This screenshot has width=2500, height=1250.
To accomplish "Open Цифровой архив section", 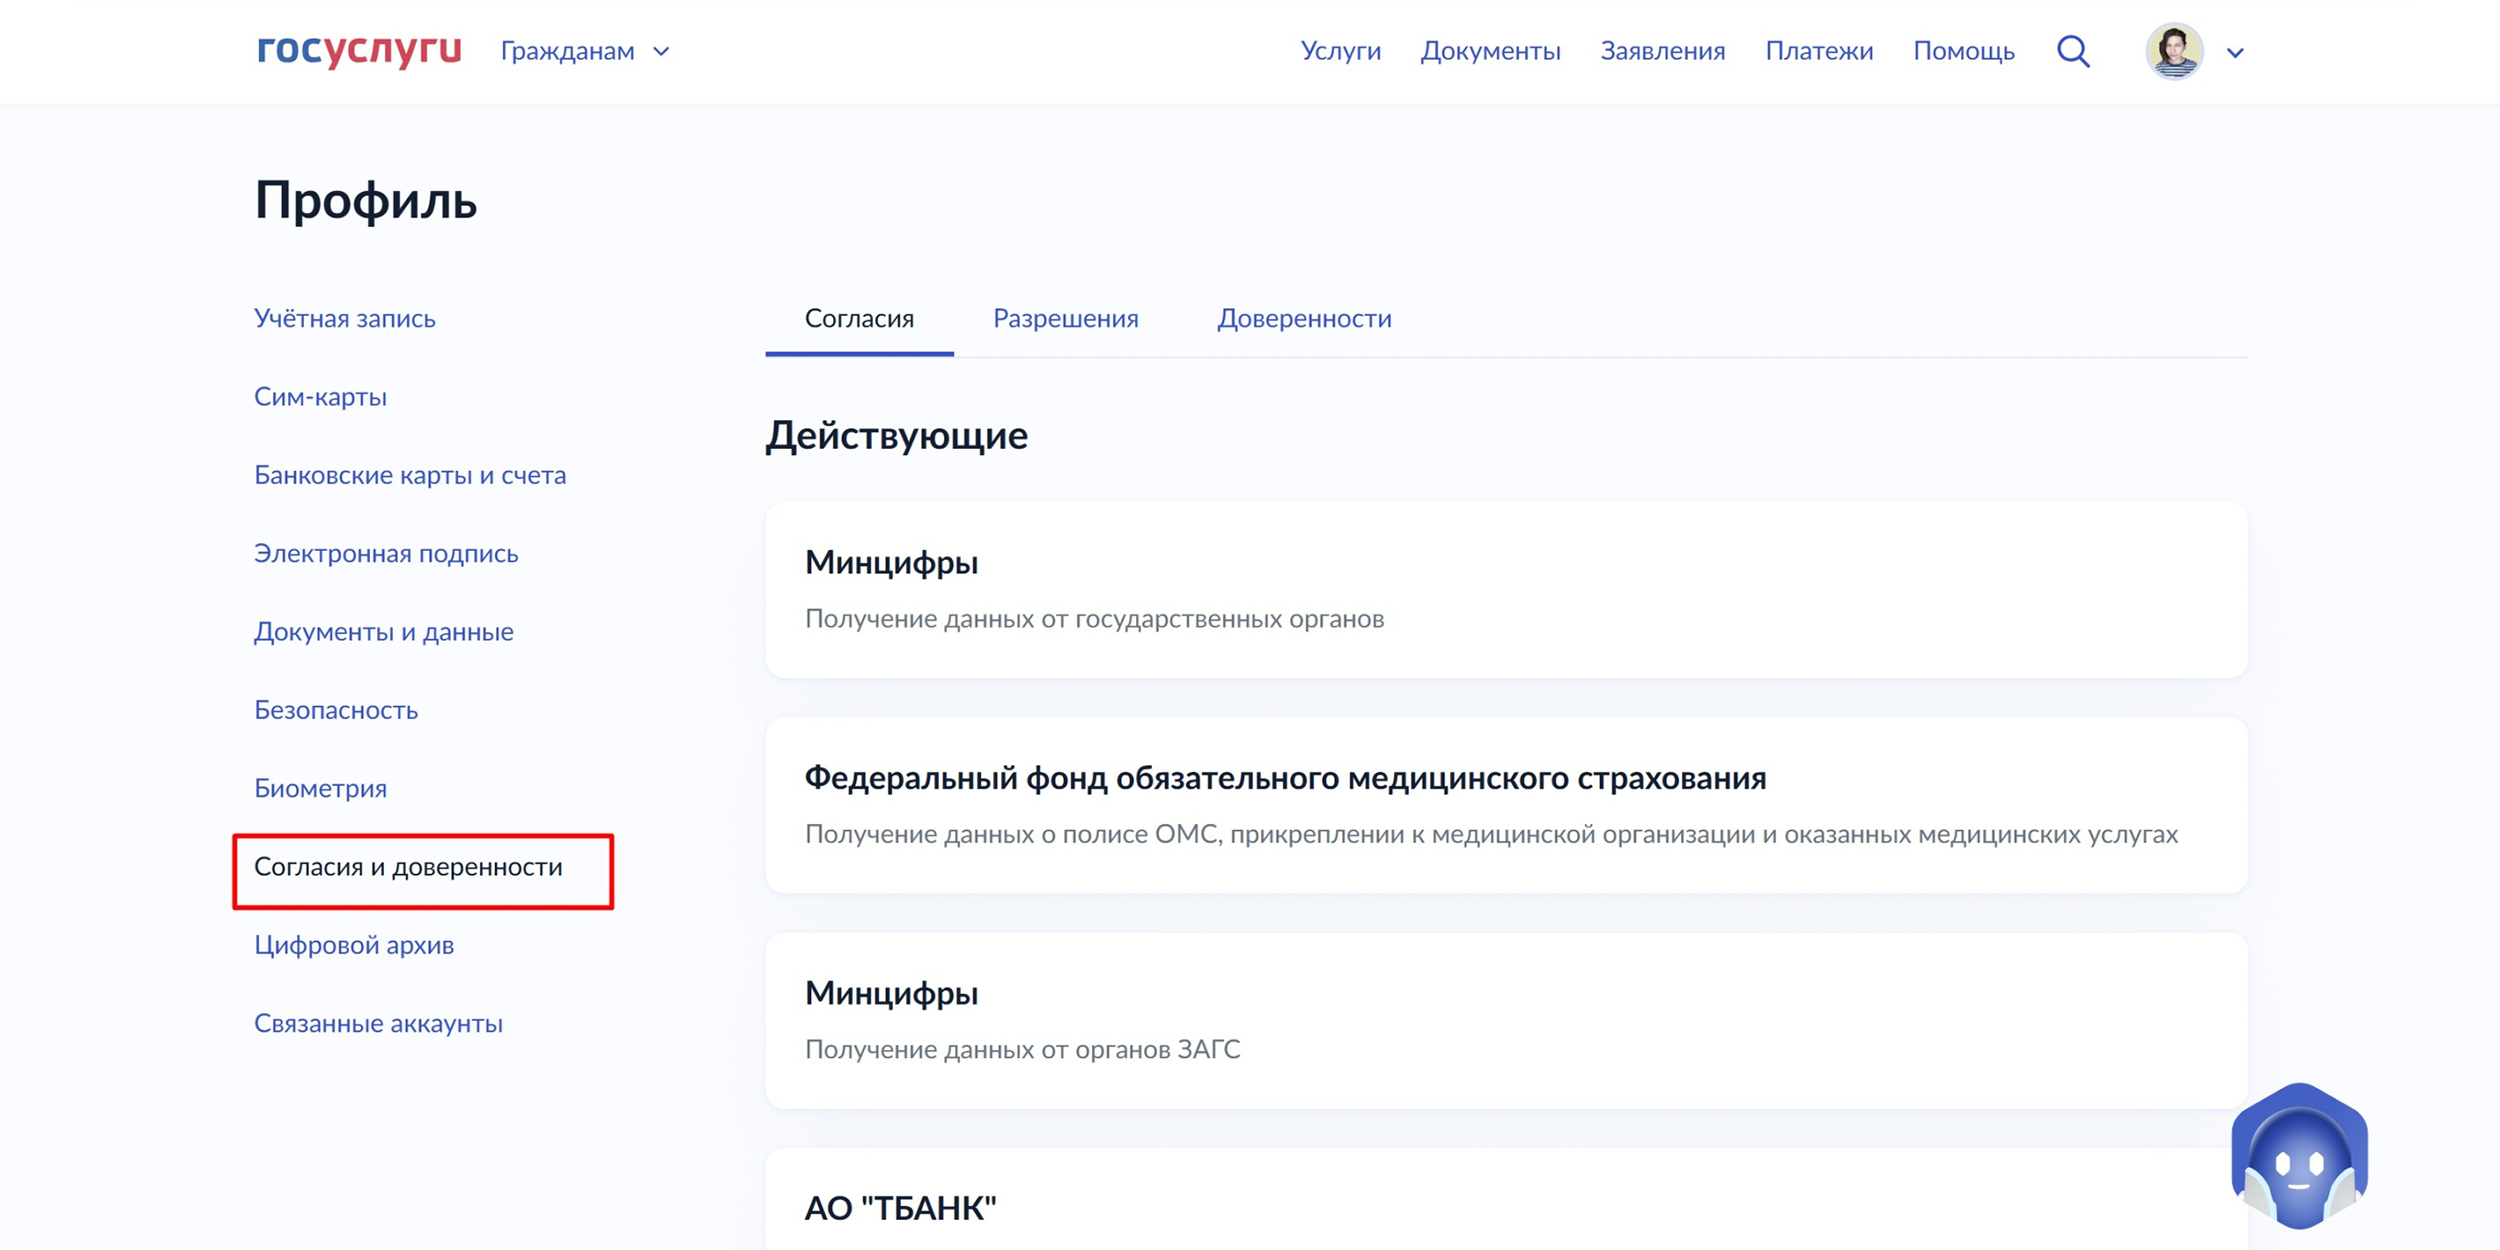I will [354, 945].
